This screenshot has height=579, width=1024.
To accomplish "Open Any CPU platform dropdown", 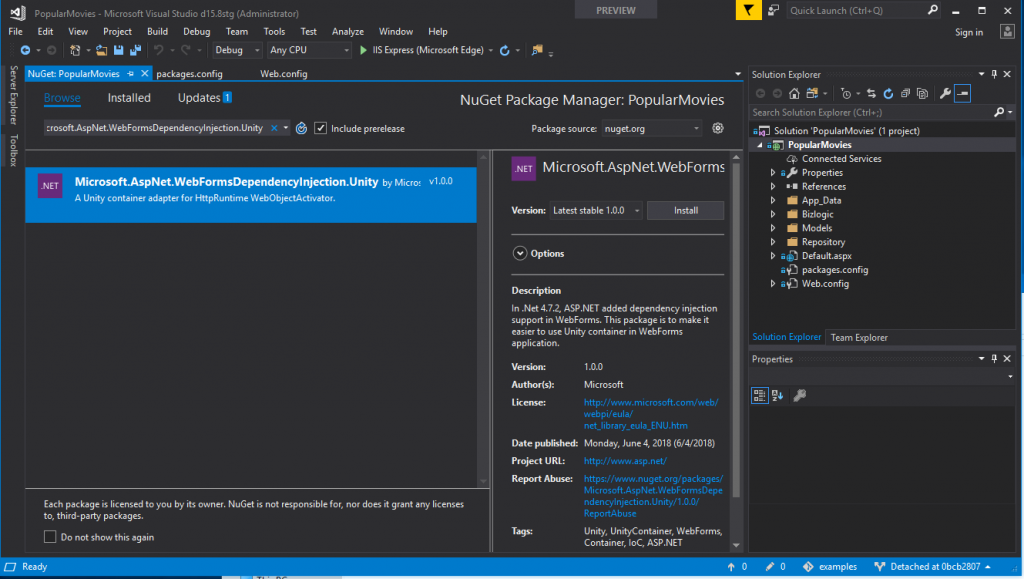I will tap(309, 50).
